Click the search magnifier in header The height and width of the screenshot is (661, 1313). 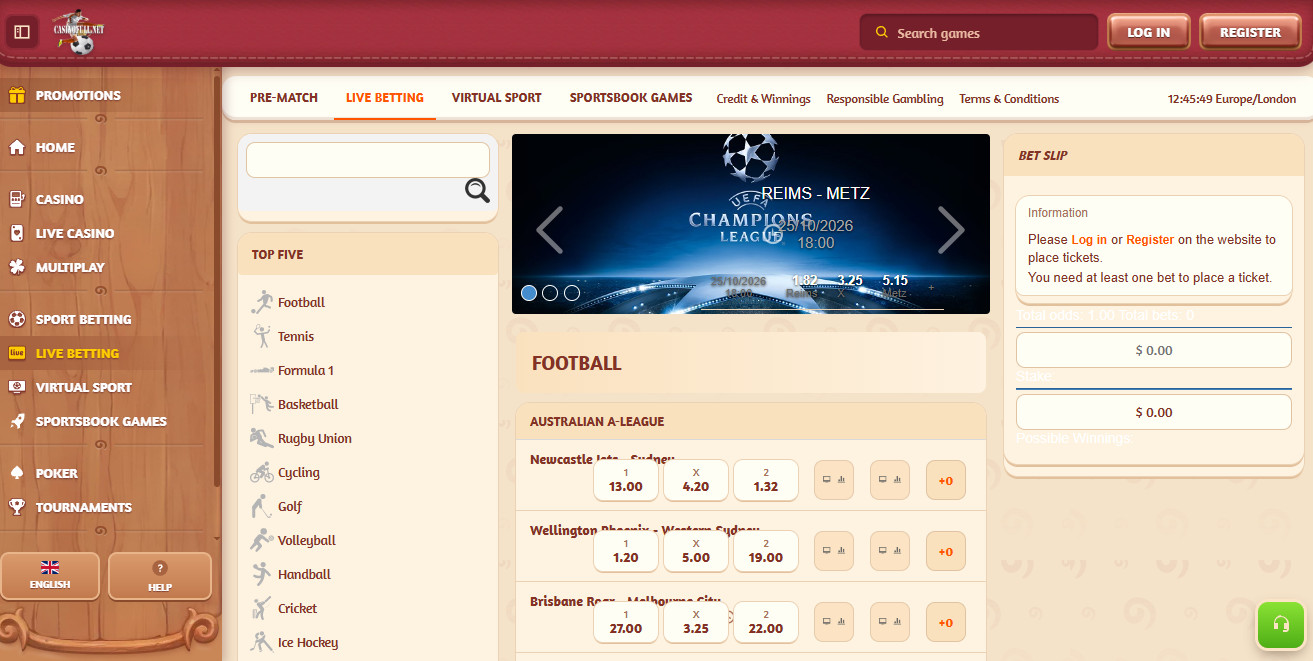[881, 33]
